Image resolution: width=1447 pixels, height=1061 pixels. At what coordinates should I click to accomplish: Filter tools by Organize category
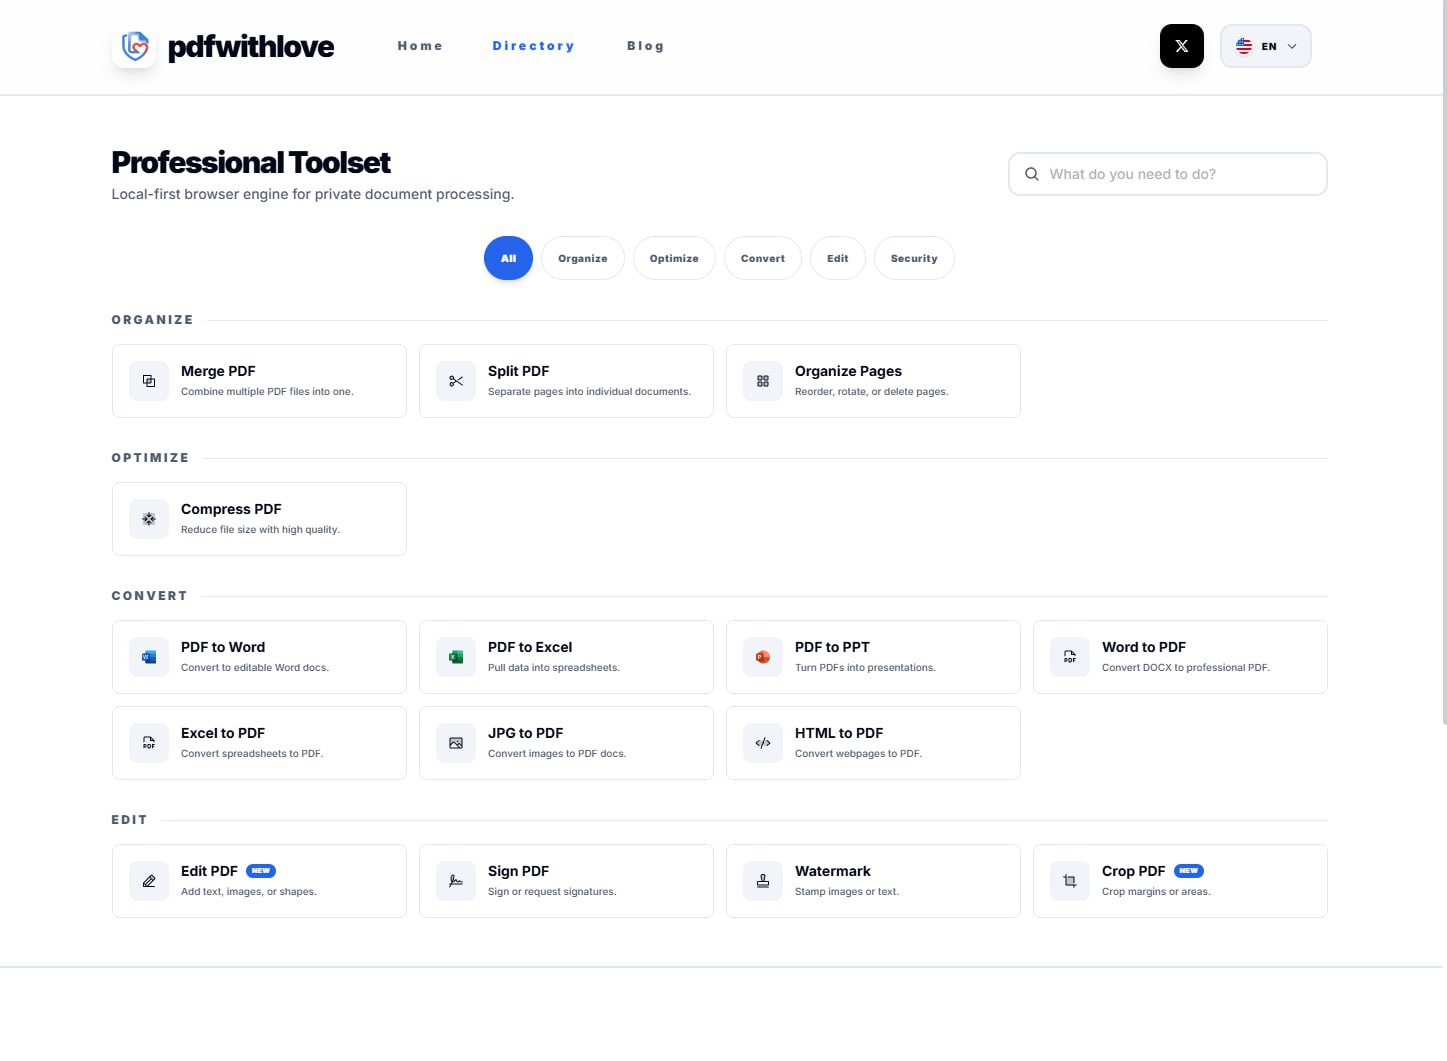coord(582,258)
